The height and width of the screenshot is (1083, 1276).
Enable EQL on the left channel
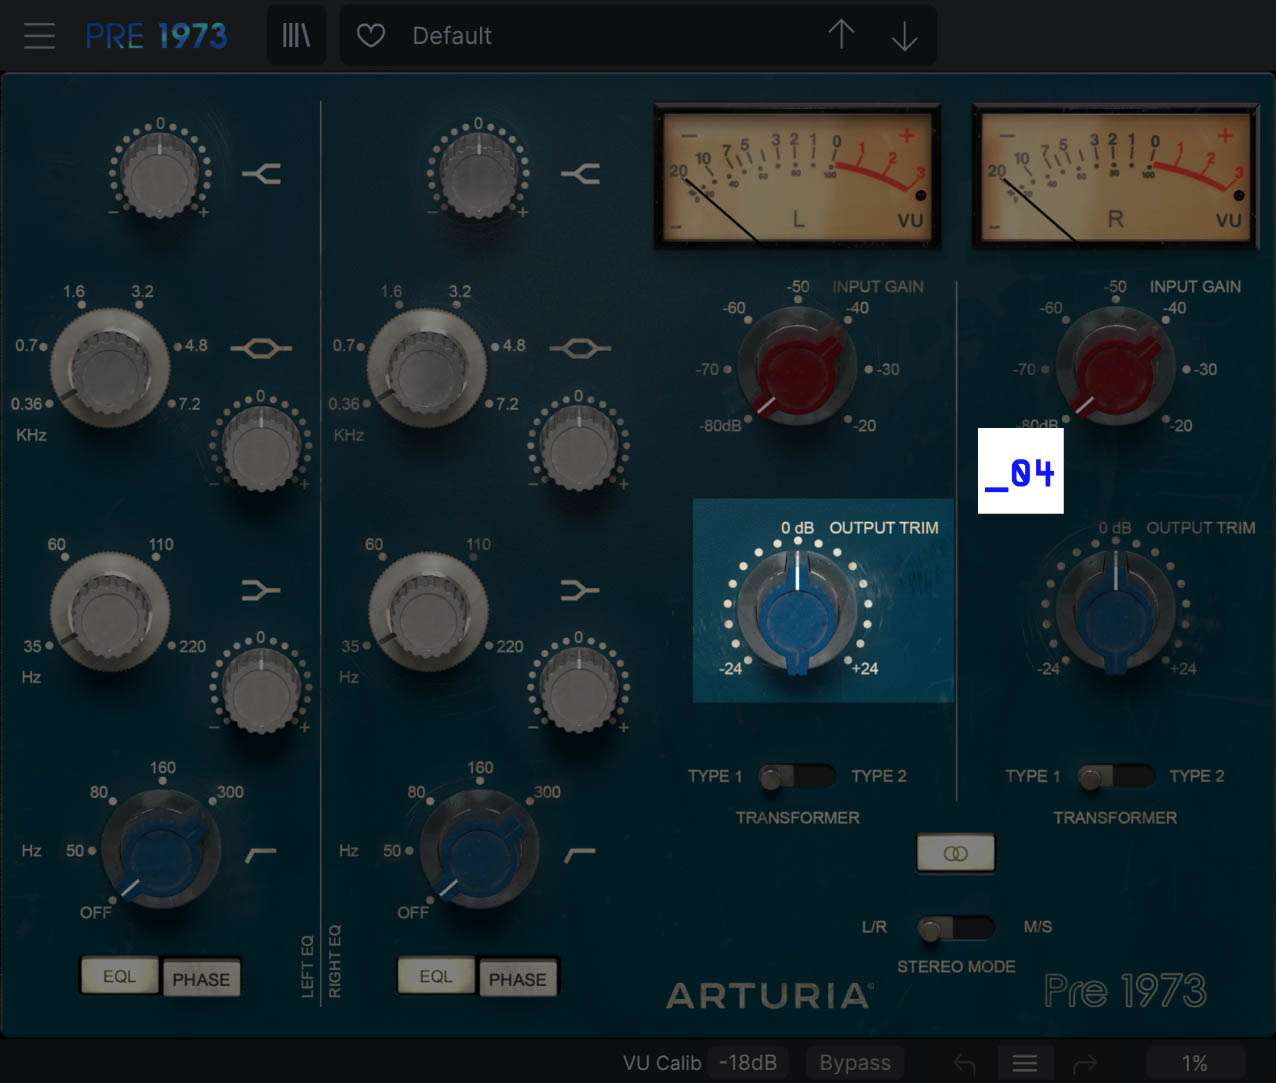point(119,977)
